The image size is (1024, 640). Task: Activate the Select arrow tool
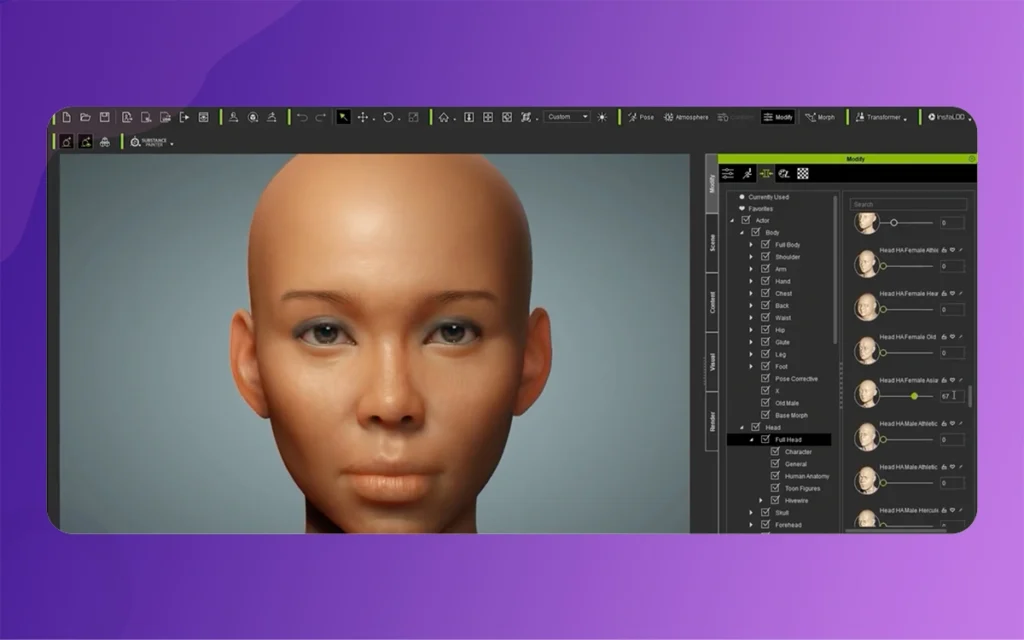click(x=343, y=117)
